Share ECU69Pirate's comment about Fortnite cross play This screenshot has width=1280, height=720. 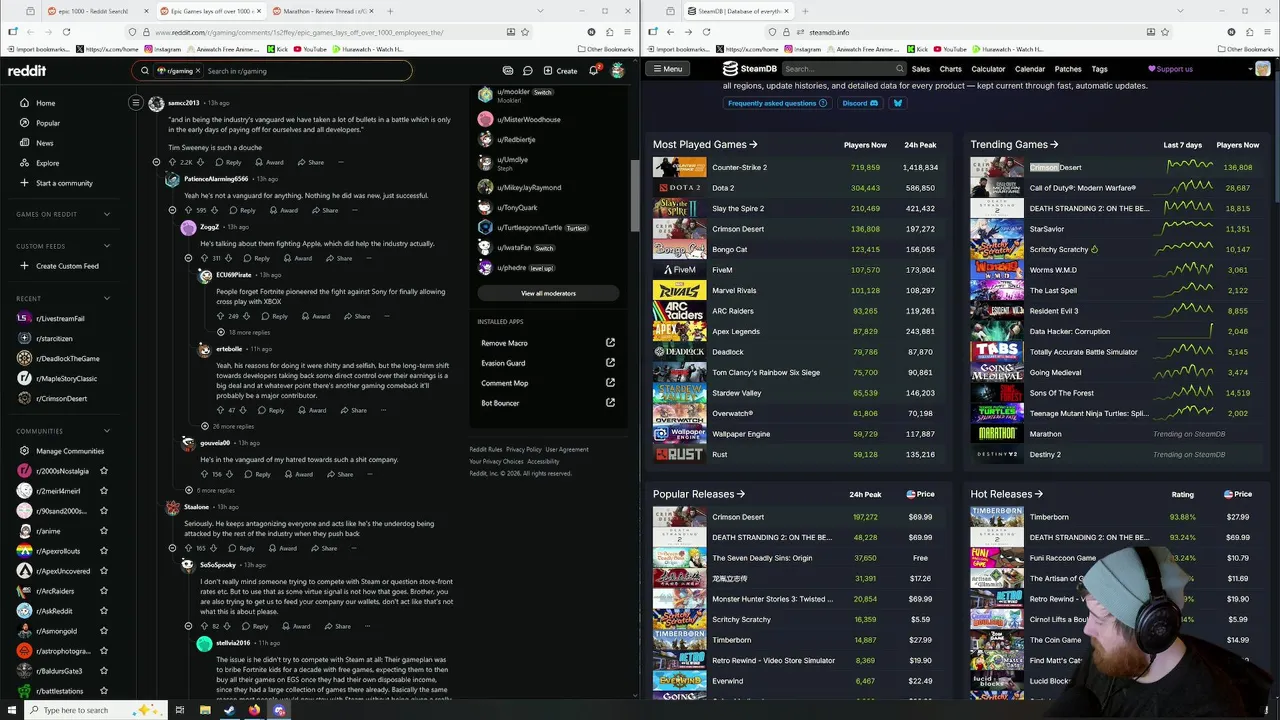[x=356, y=316]
